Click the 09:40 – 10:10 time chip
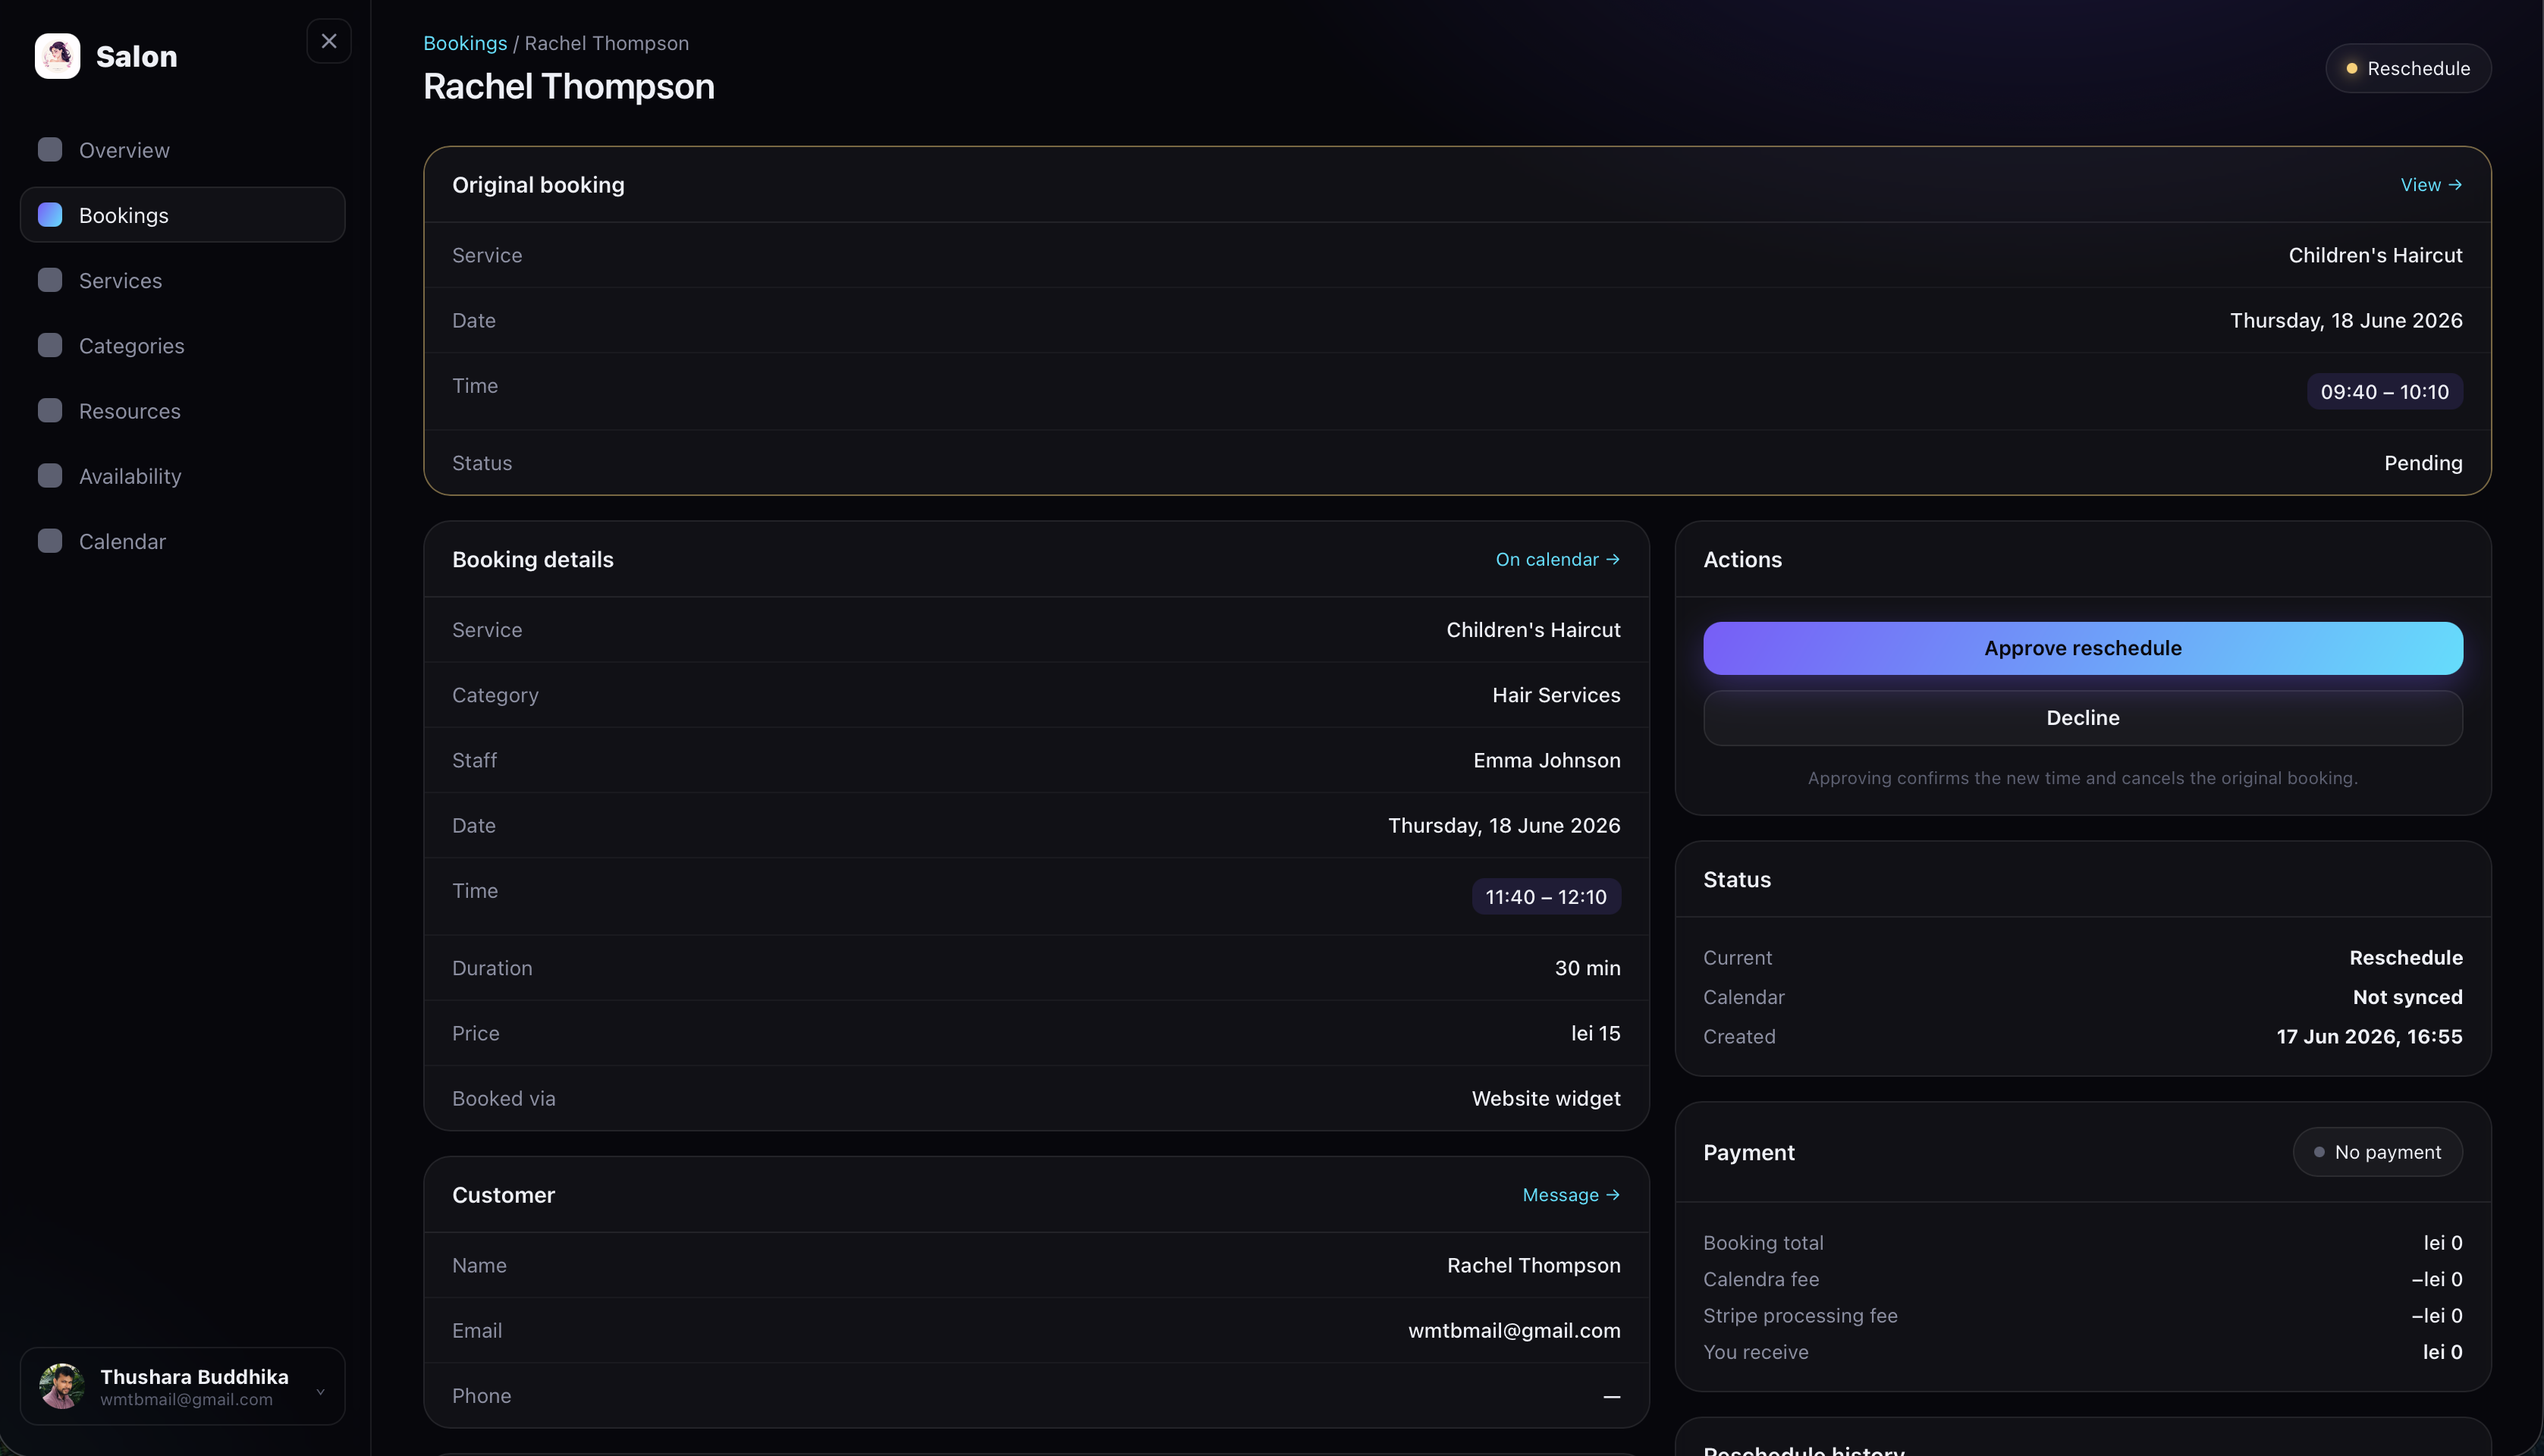 point(2385,392)
